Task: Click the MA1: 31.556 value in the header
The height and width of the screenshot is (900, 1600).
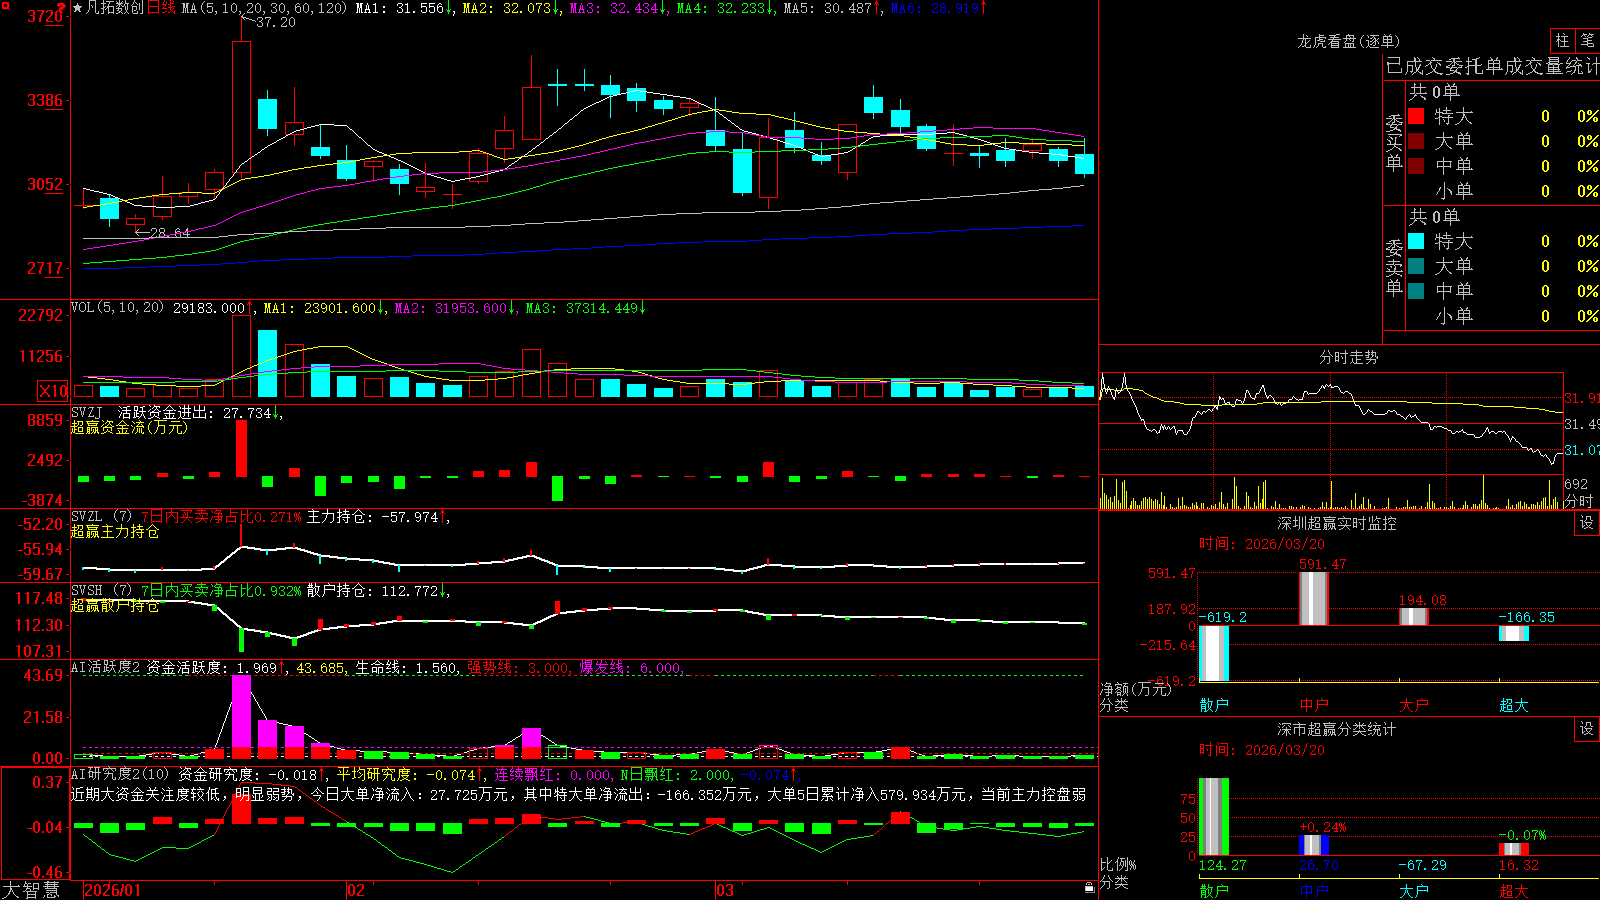Action: [399, 8]
